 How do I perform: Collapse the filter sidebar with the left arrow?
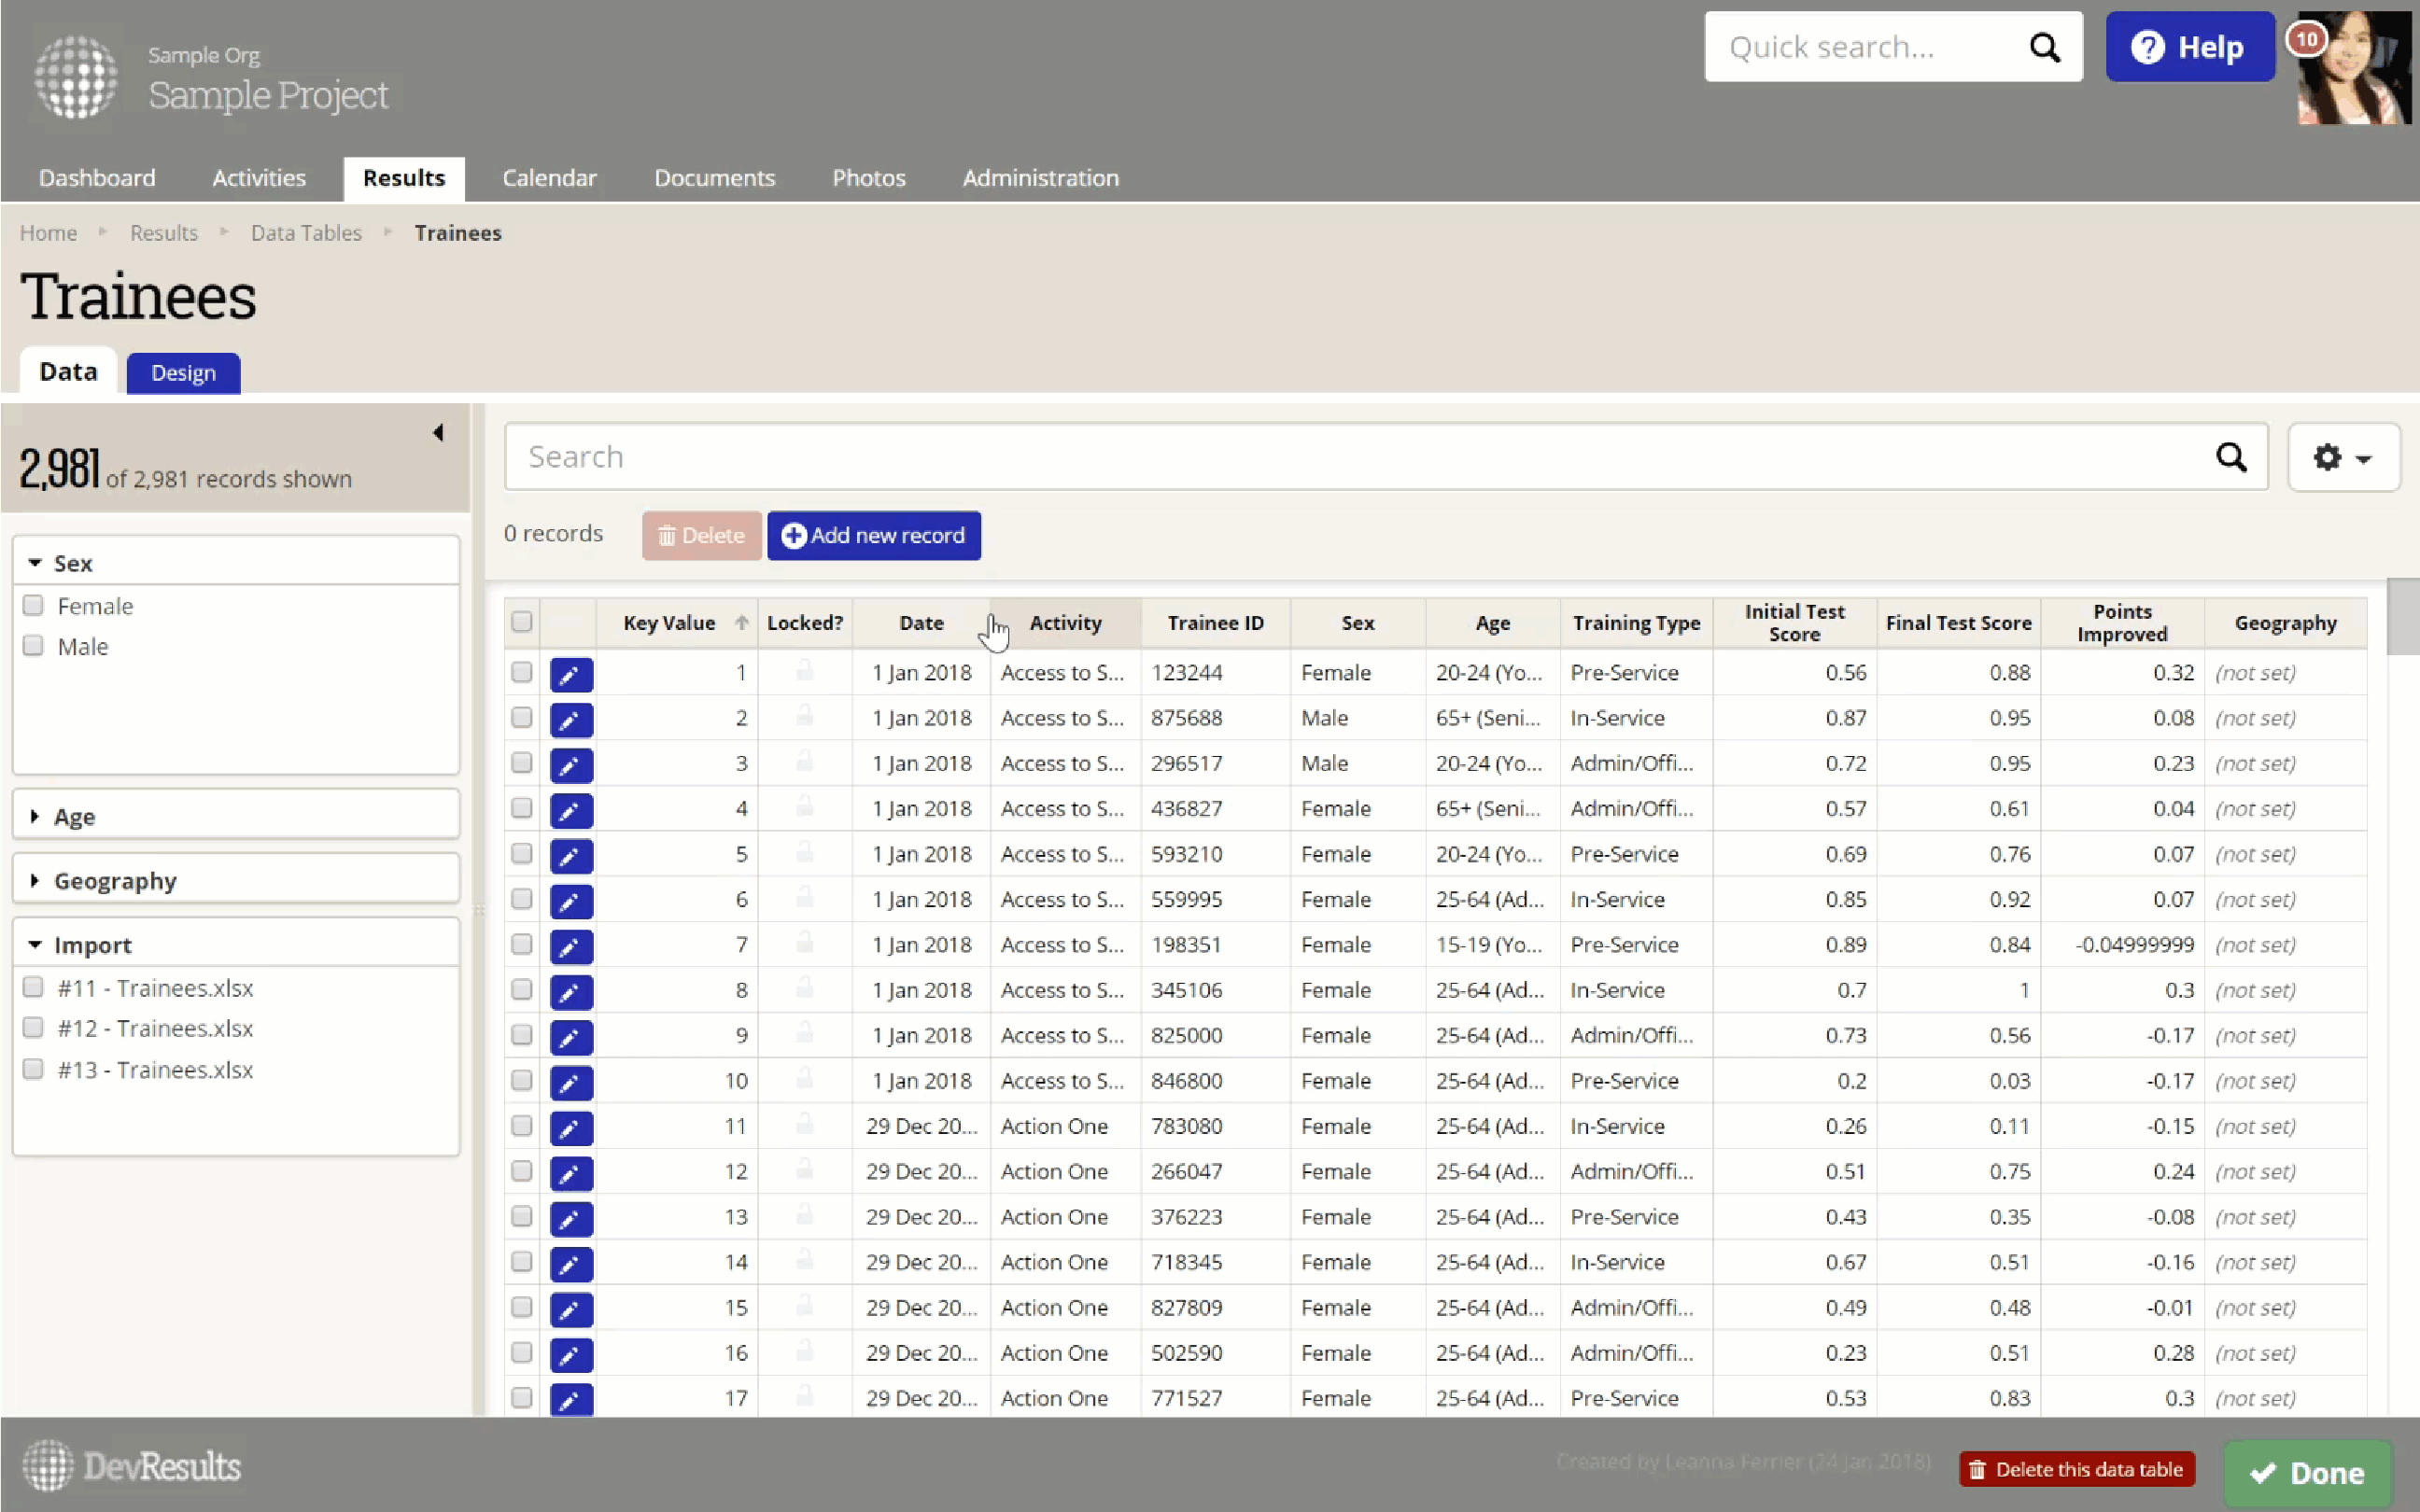pyautogui.click(x=438, y=432)
